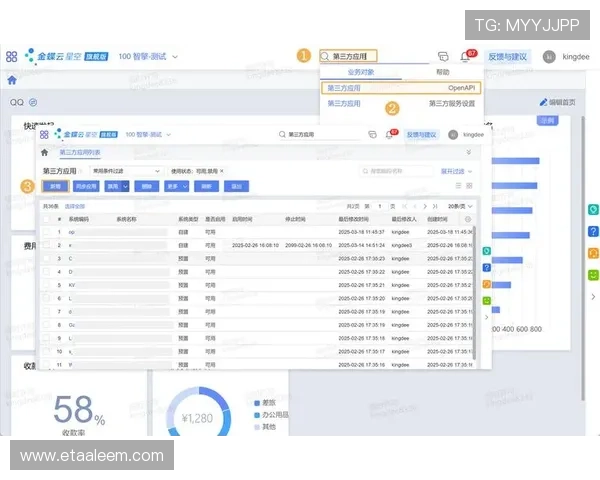This screenshot has height=480, width=600.
Task: Click the round icon beside the QQ label
Action: click(x=33, y=102)
